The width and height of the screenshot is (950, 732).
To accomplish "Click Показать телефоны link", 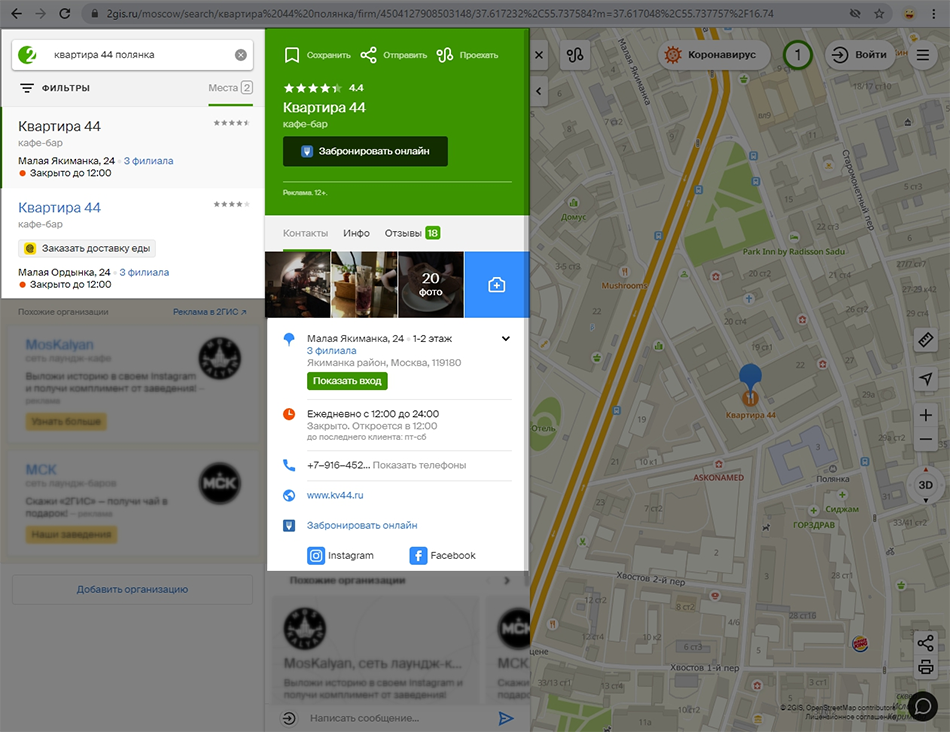I will pyautogui.click(x=419, y=465).
